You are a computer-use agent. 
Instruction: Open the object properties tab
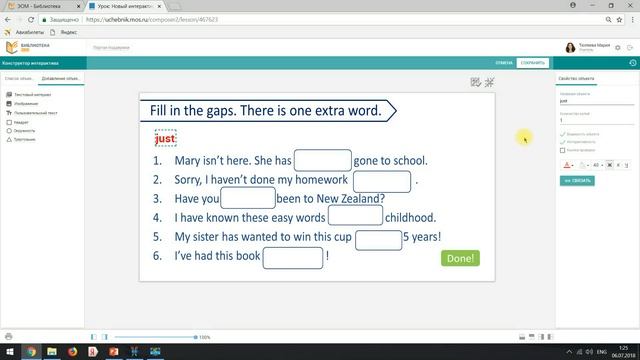(x=576, y=78)
